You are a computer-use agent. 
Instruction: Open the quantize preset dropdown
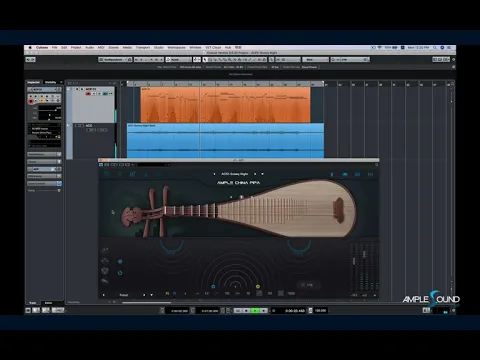coord(353,60)
